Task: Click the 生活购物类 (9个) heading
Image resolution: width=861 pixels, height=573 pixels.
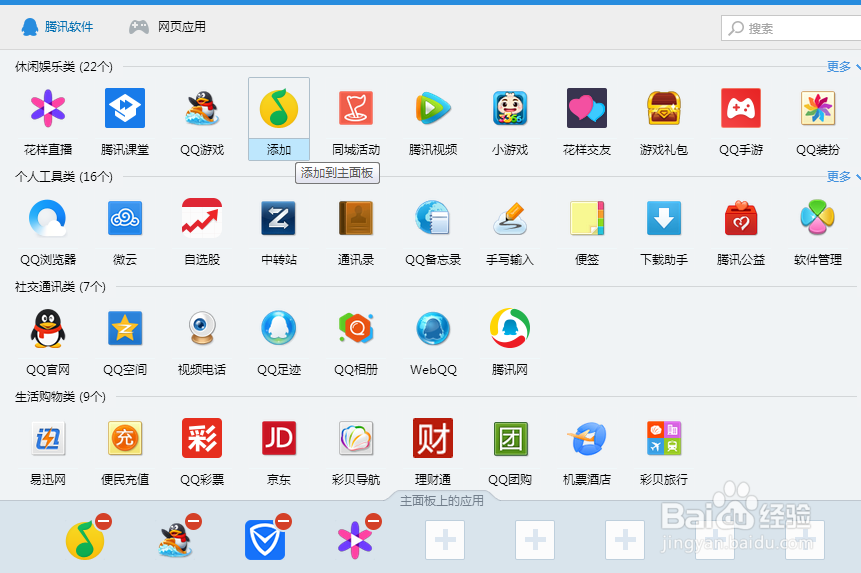Action: pos(60,397)
